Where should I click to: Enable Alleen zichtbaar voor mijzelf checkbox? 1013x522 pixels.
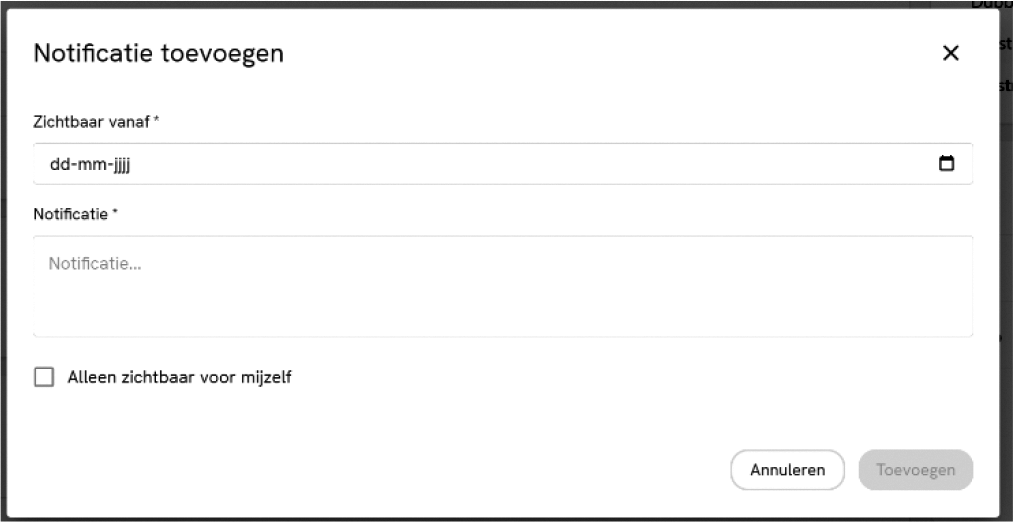point(44,377)
